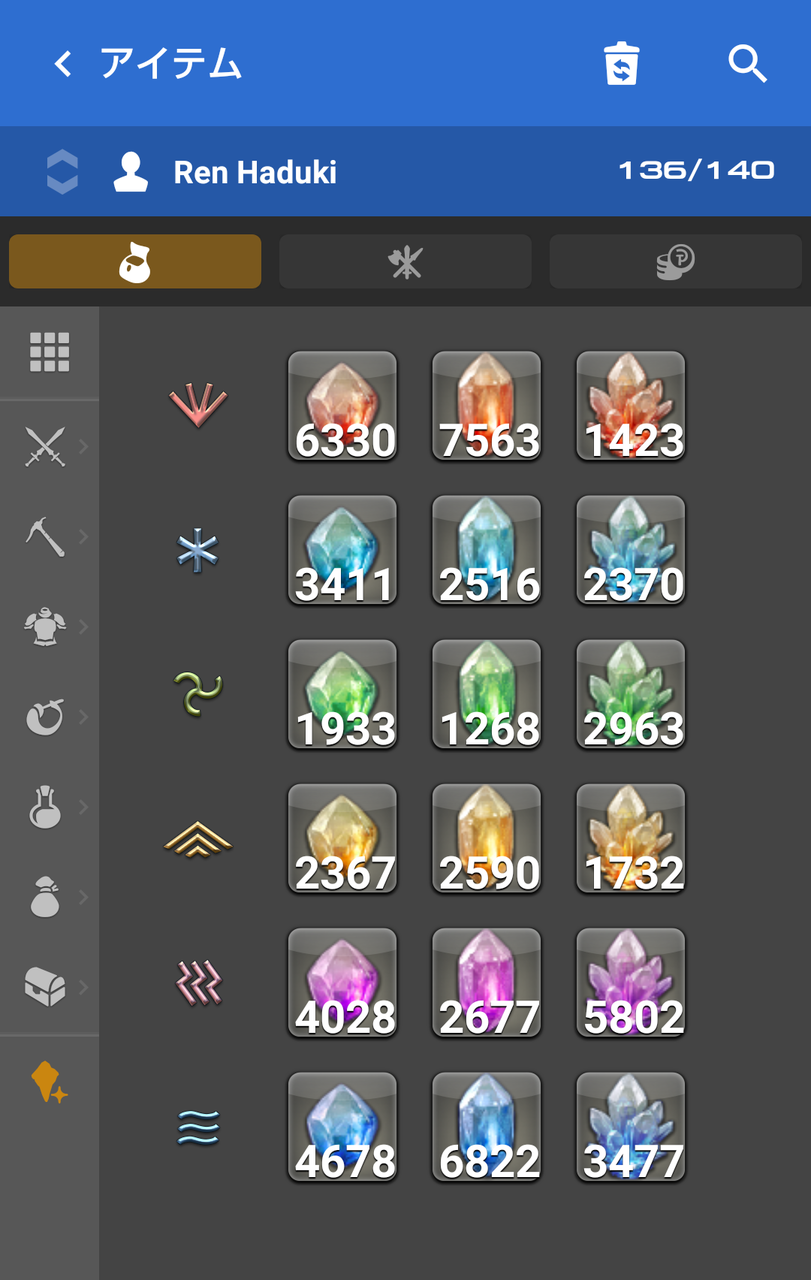The image size is (811, 1280).
Task: Select the water crystal with 6822
Action: (x=486, y=1127)
